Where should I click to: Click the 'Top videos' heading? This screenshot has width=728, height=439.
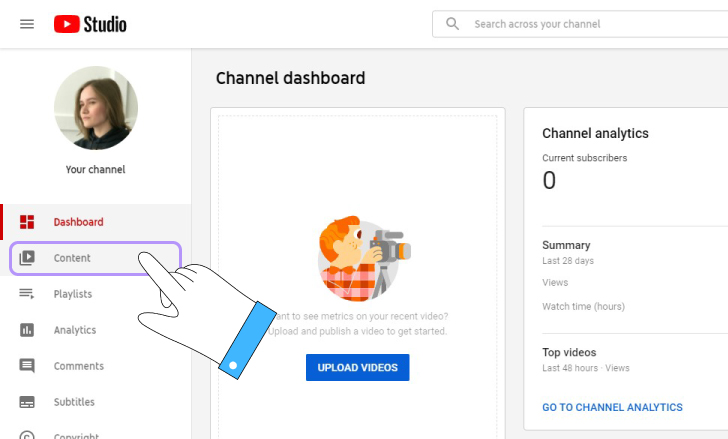pos(569,352)
